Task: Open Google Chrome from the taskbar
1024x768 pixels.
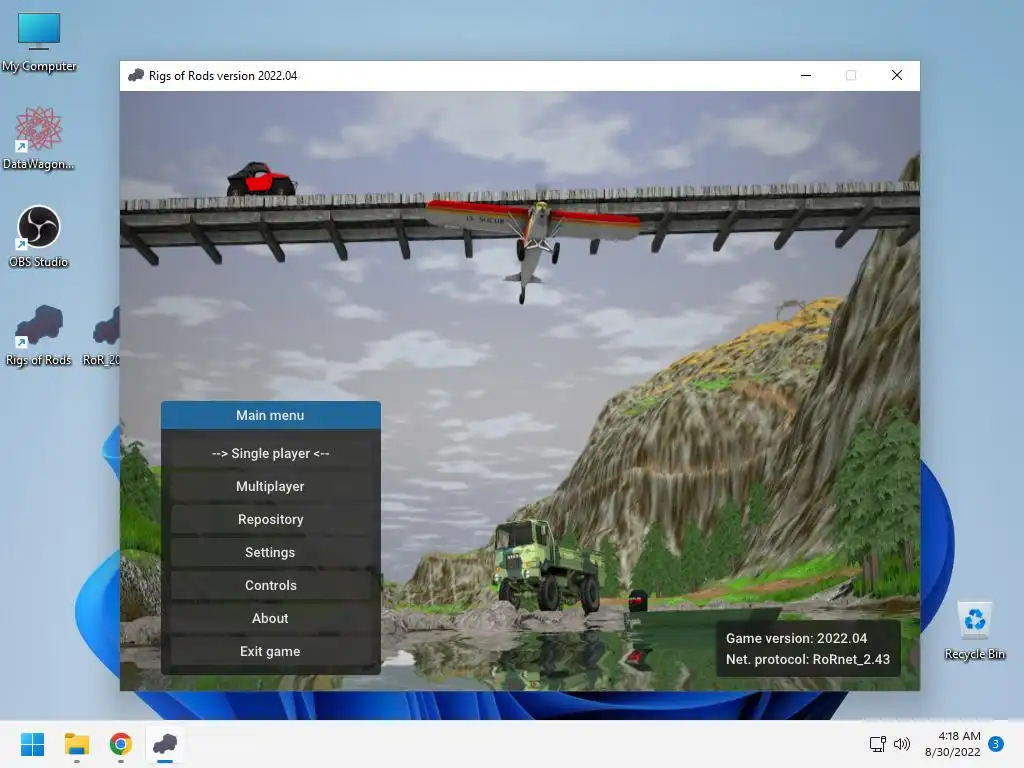Action: [121, 744]
